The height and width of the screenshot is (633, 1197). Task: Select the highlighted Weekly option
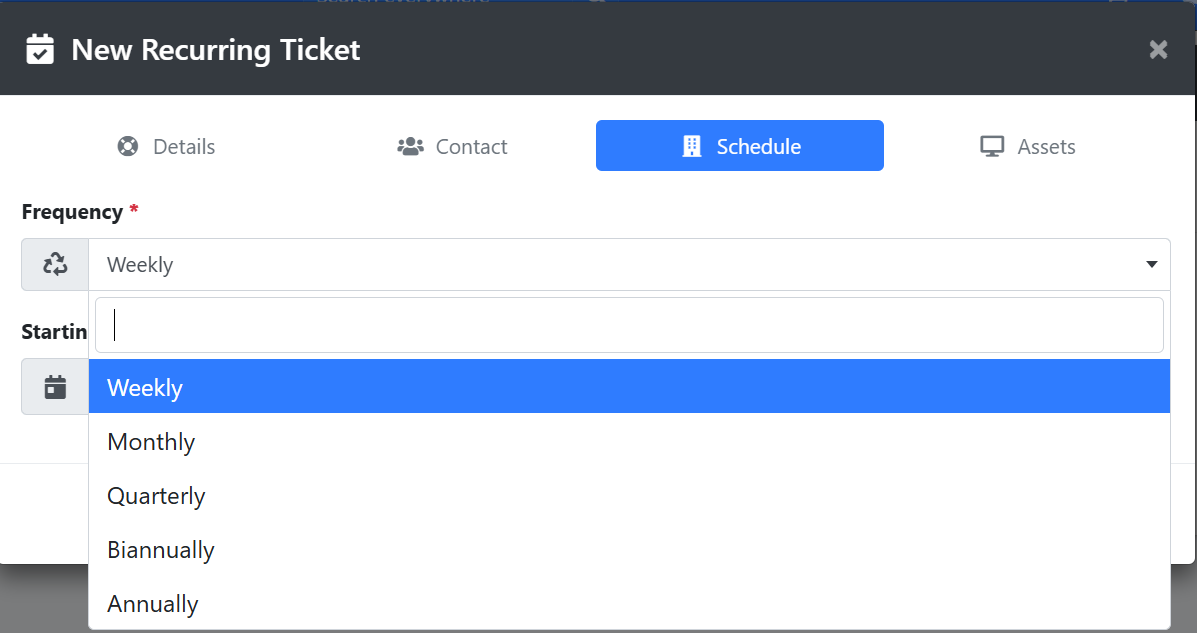click(145, 387)
